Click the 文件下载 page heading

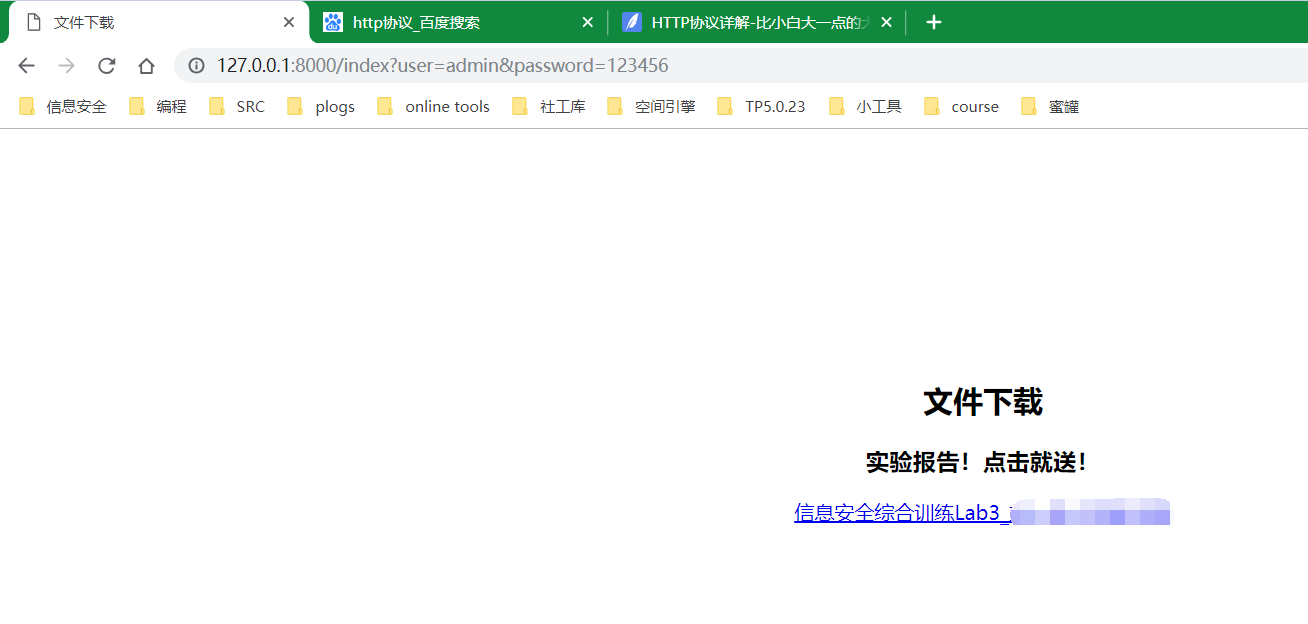983,402
